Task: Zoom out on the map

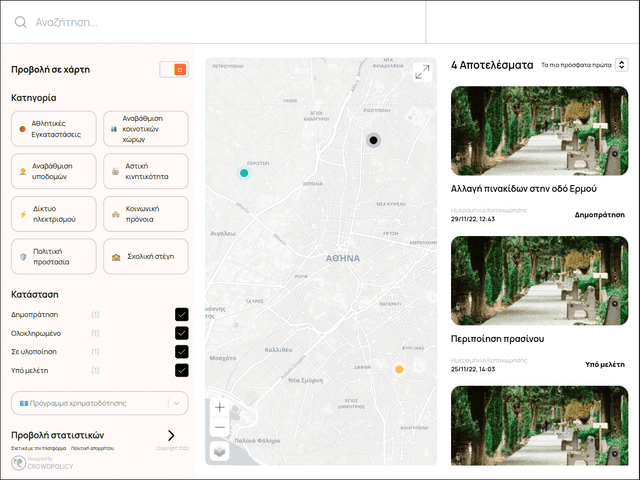Action: point(220,428)
